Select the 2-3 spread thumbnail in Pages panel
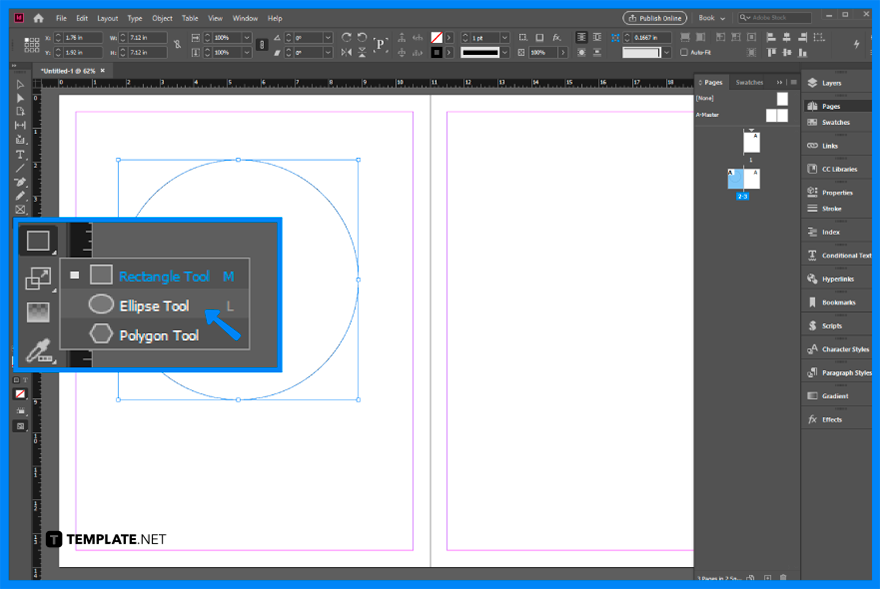This screenshot has width=880, height=589. click(743, 178)
